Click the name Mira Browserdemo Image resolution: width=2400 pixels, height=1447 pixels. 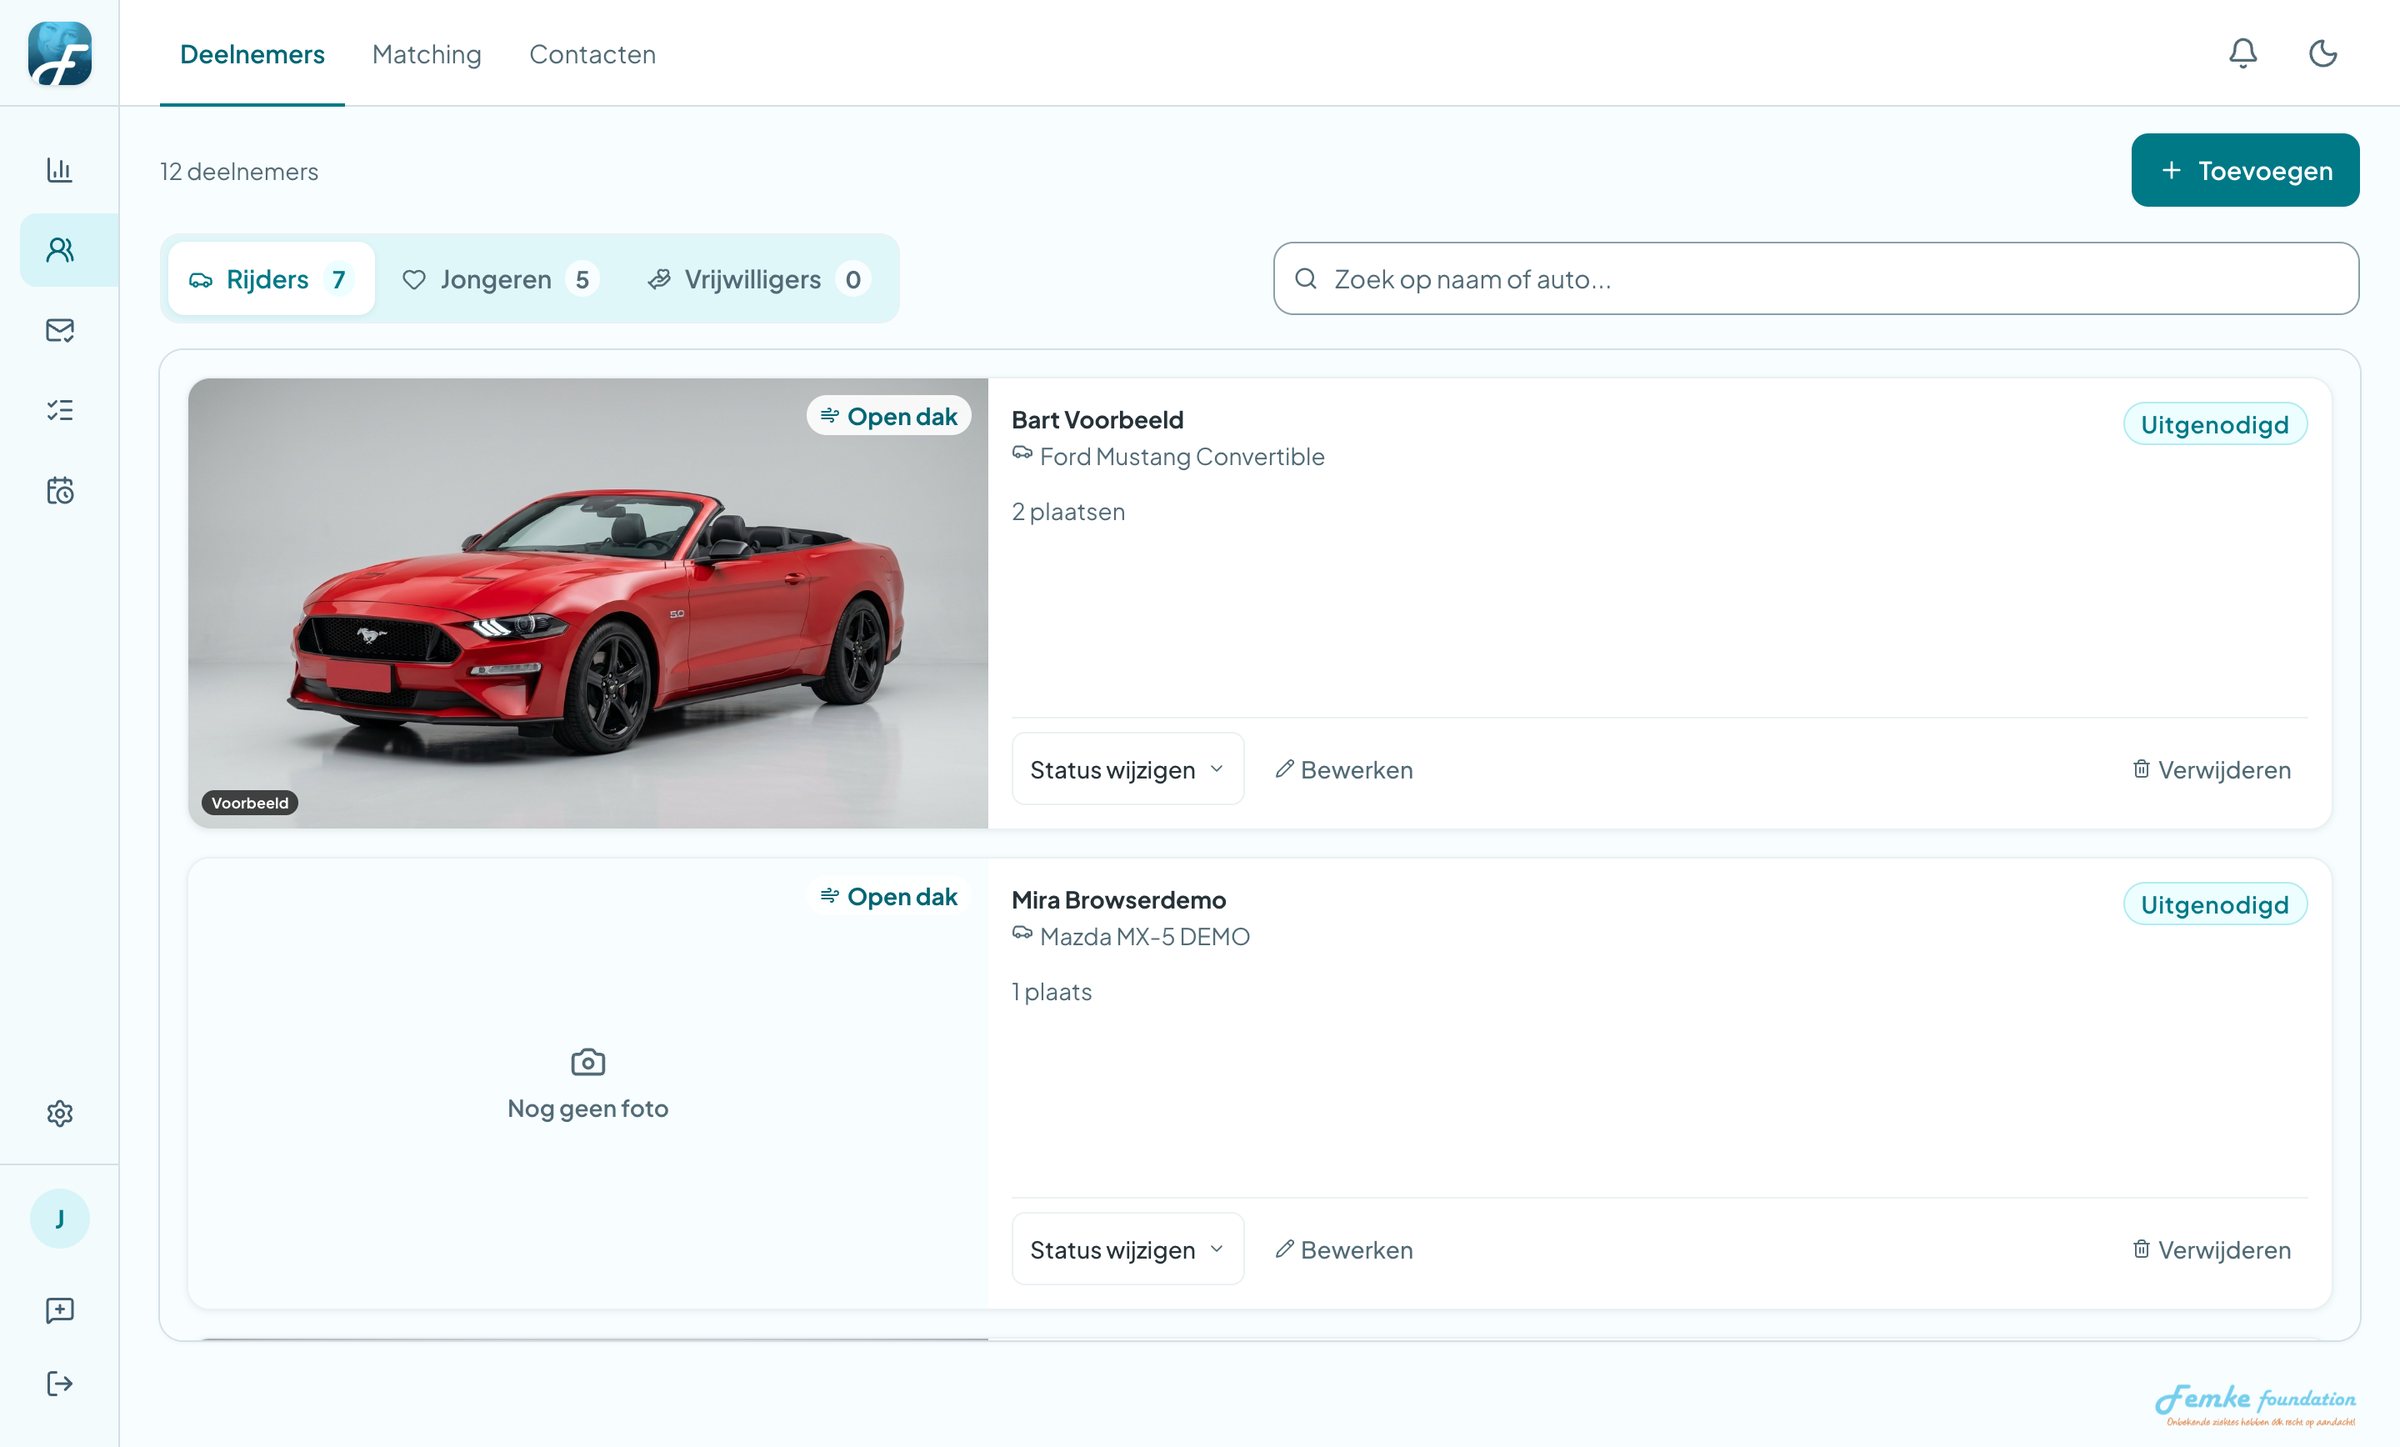[x=1118, y=899]
